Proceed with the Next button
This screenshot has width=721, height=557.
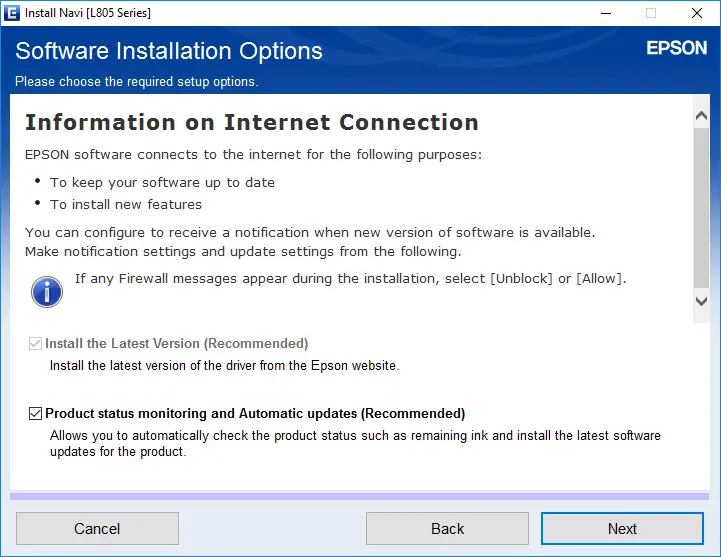[x=622, y=529]
